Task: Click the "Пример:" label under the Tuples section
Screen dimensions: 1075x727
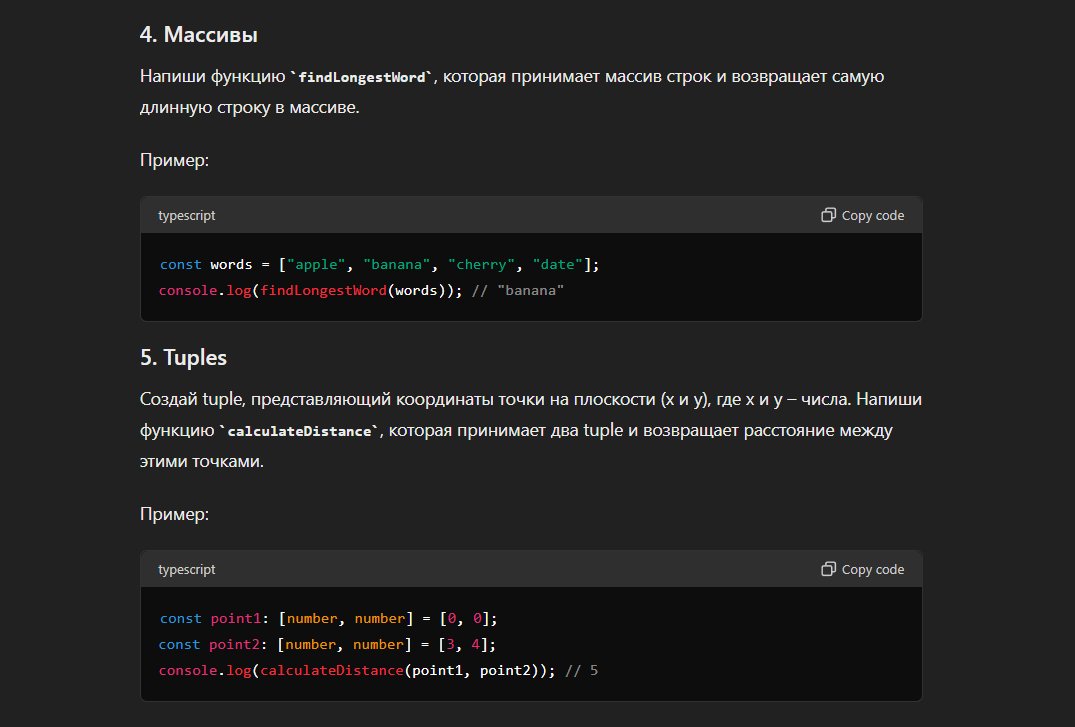Action: click(x=174, y=515)
